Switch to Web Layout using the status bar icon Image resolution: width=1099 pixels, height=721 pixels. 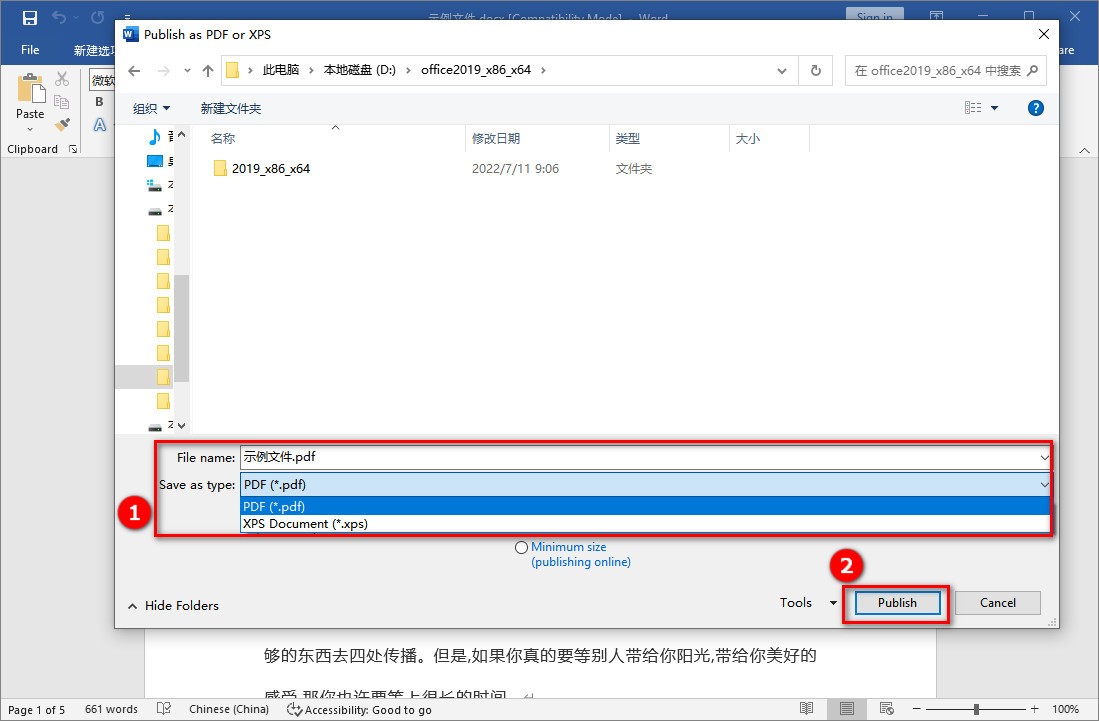[x=886, y=709]
